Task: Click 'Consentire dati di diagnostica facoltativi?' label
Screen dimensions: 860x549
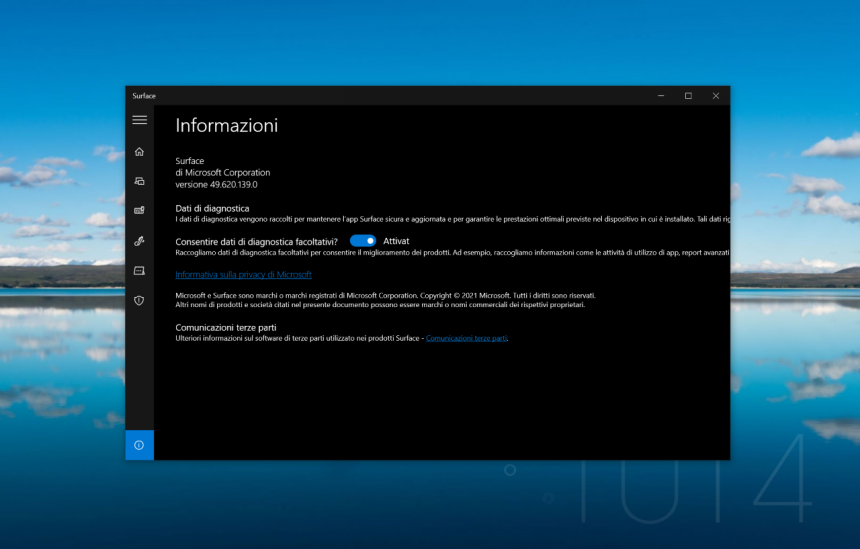Action: point(257,241)
